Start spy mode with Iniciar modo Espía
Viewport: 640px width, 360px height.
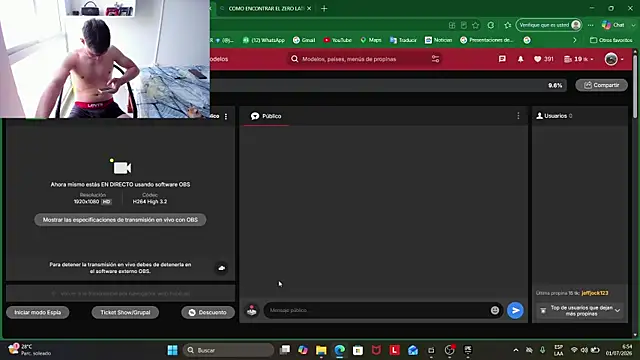(x=38, y=312)
